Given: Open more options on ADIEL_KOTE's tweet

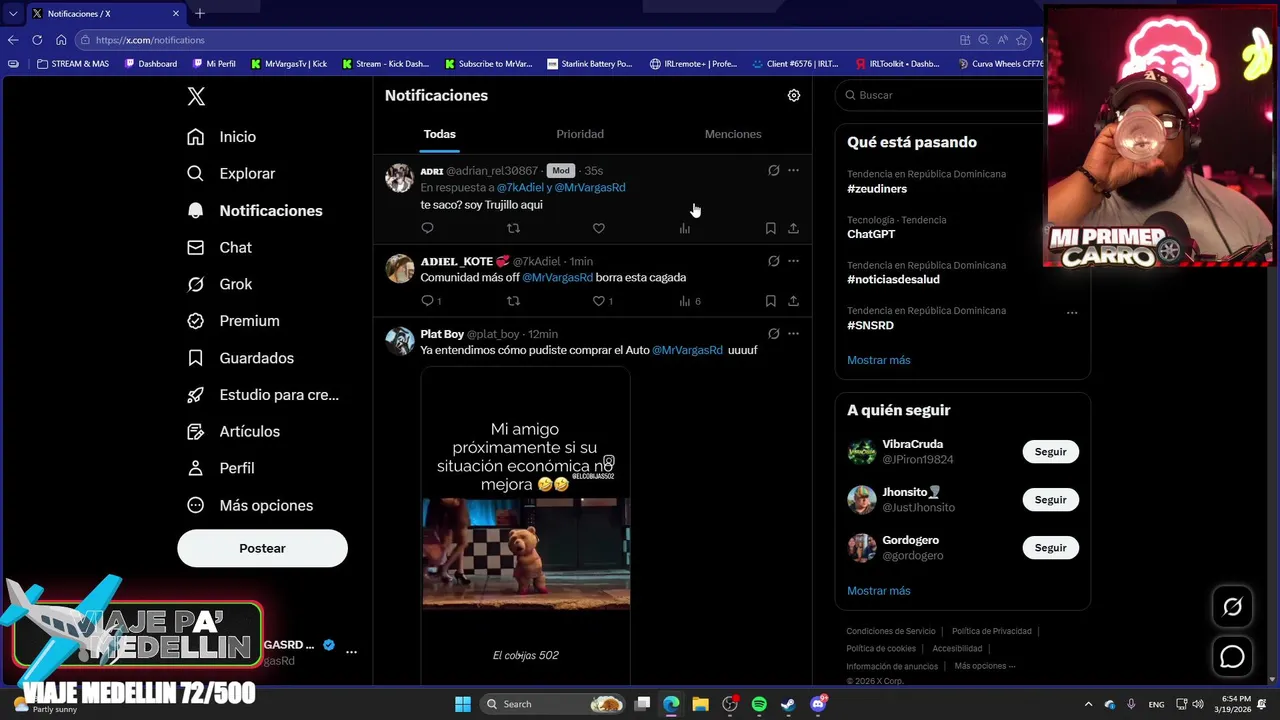Looking at the screenshot, I should pos(793,261).
